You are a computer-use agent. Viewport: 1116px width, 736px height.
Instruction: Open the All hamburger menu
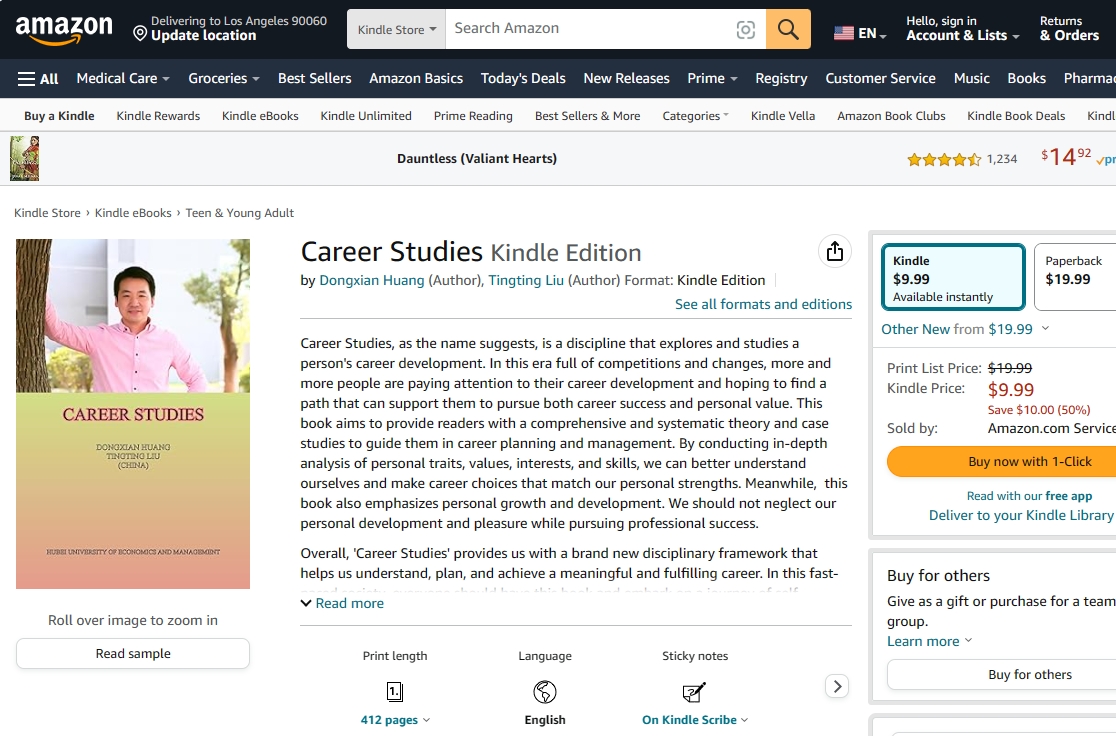37,78
